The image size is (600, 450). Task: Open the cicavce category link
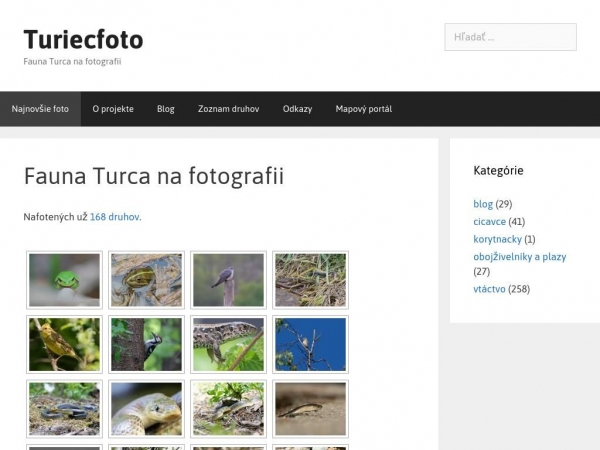489,222
